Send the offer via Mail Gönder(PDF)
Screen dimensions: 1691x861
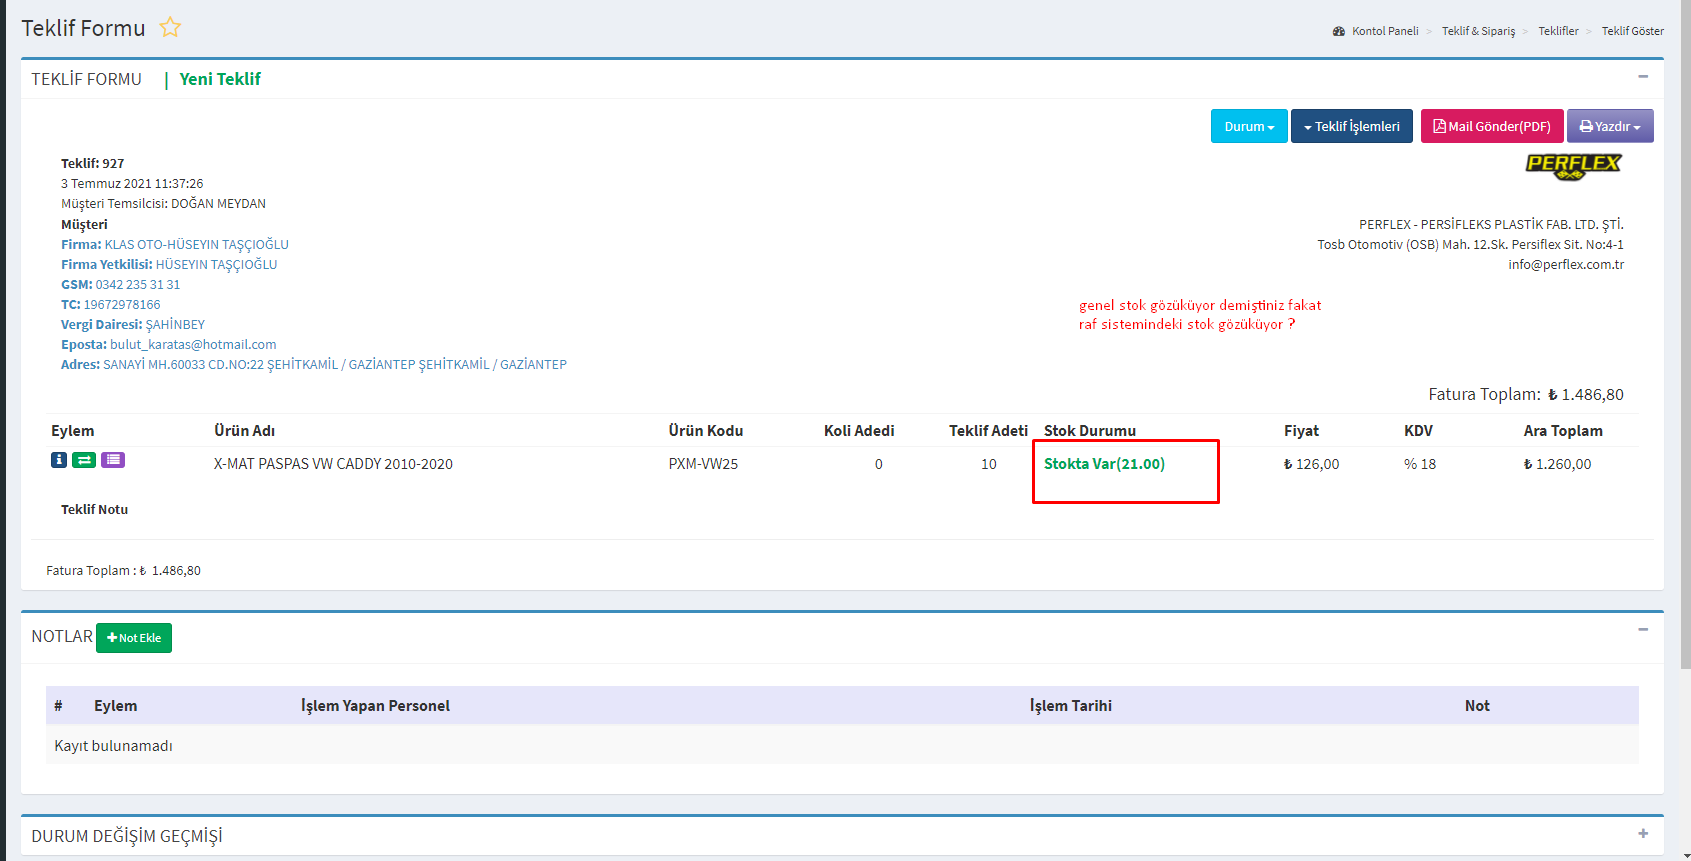pos(1491,127)
